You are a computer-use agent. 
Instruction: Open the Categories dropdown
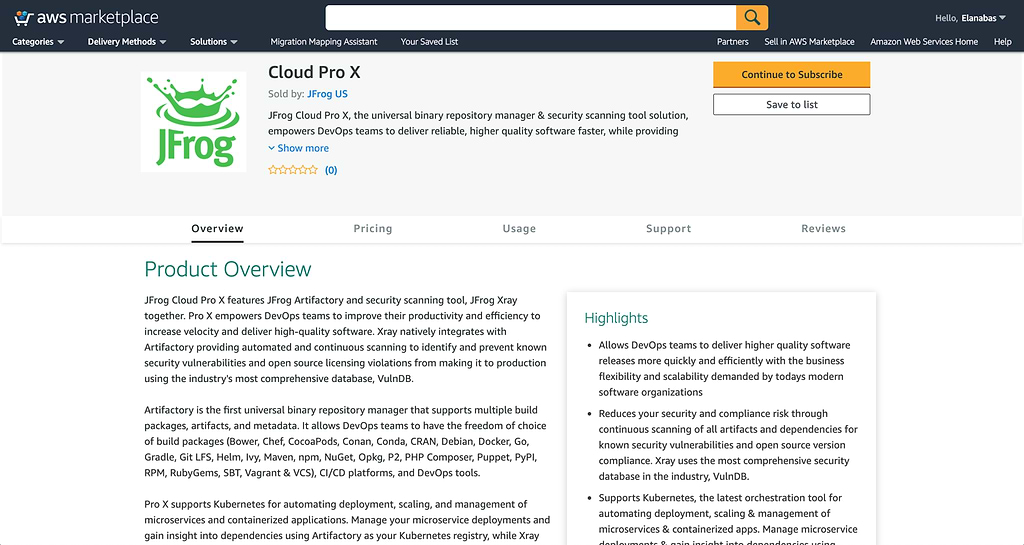(x=38, y=42)
